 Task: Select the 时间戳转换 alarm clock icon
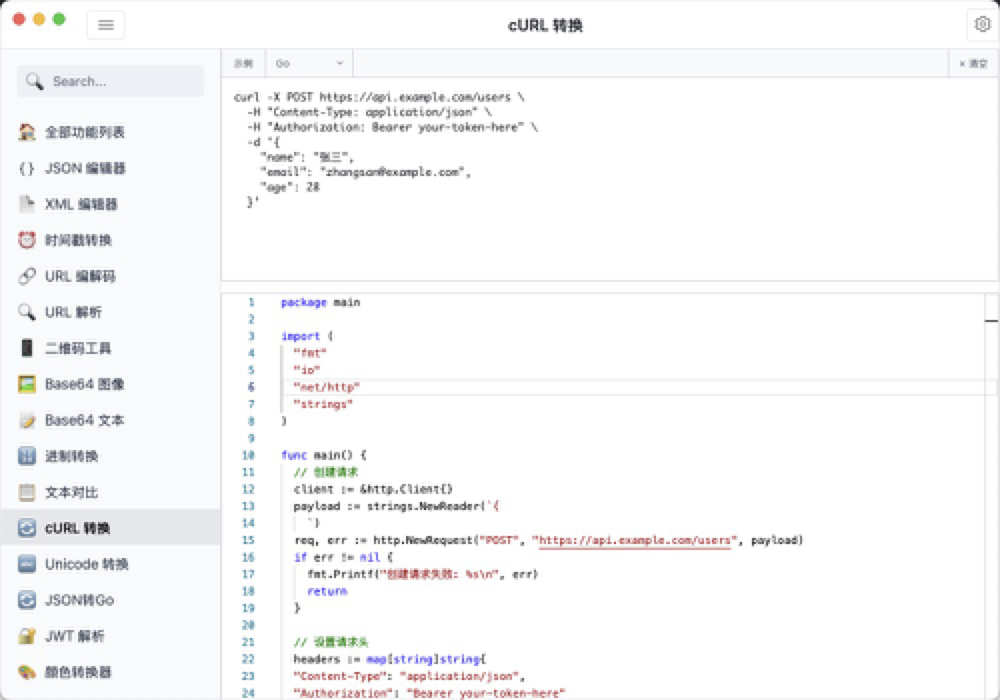pos(27,240)
